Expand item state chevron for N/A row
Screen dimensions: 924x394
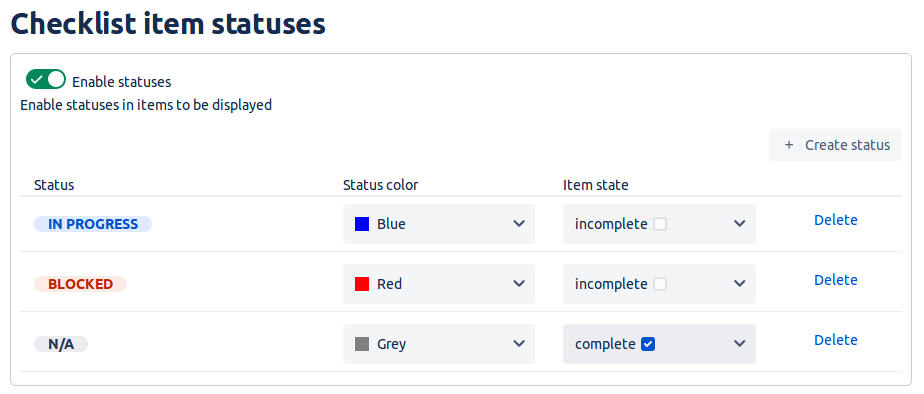point(740,344)
